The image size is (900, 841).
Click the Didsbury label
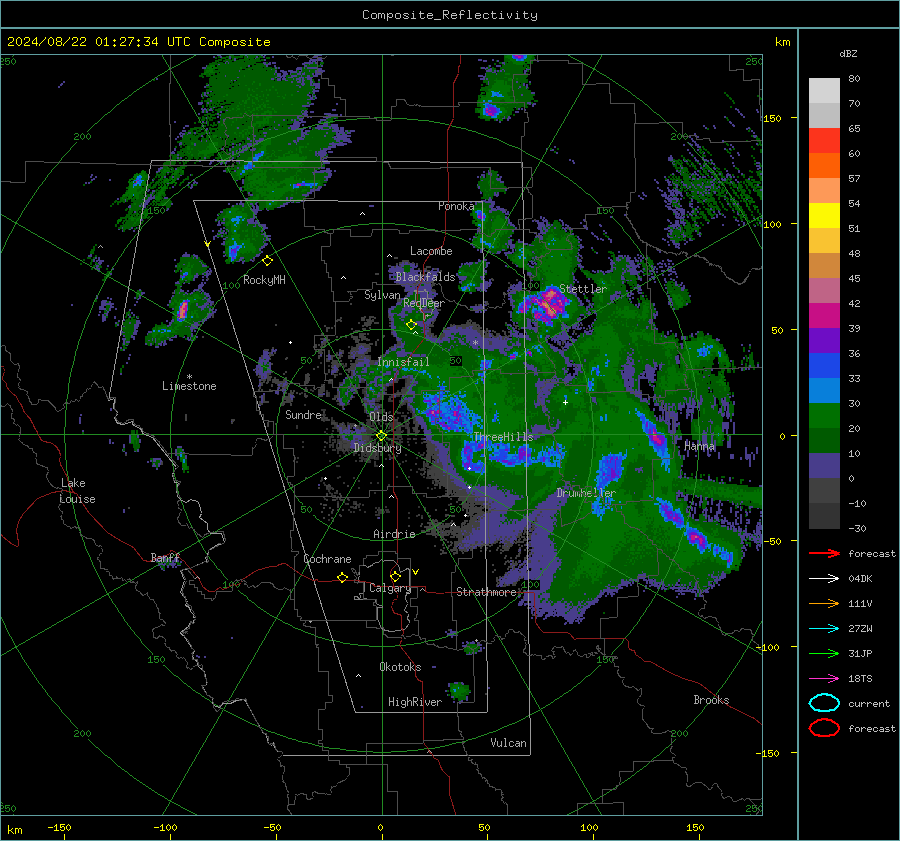378,448
